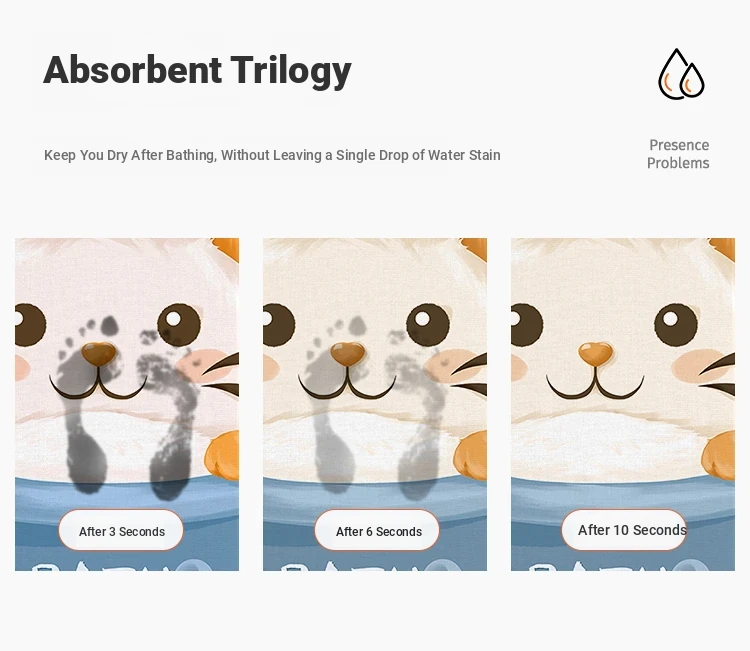This screenshot has height=651, width=750.
Task: Click the orange paw in first image
Action: coord(222,454)
